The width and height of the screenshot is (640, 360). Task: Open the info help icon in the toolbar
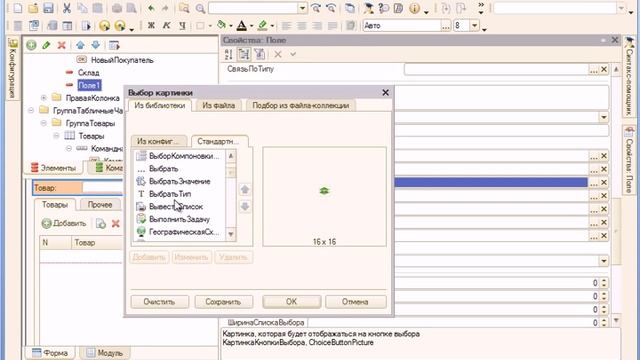tap(414, 8)
